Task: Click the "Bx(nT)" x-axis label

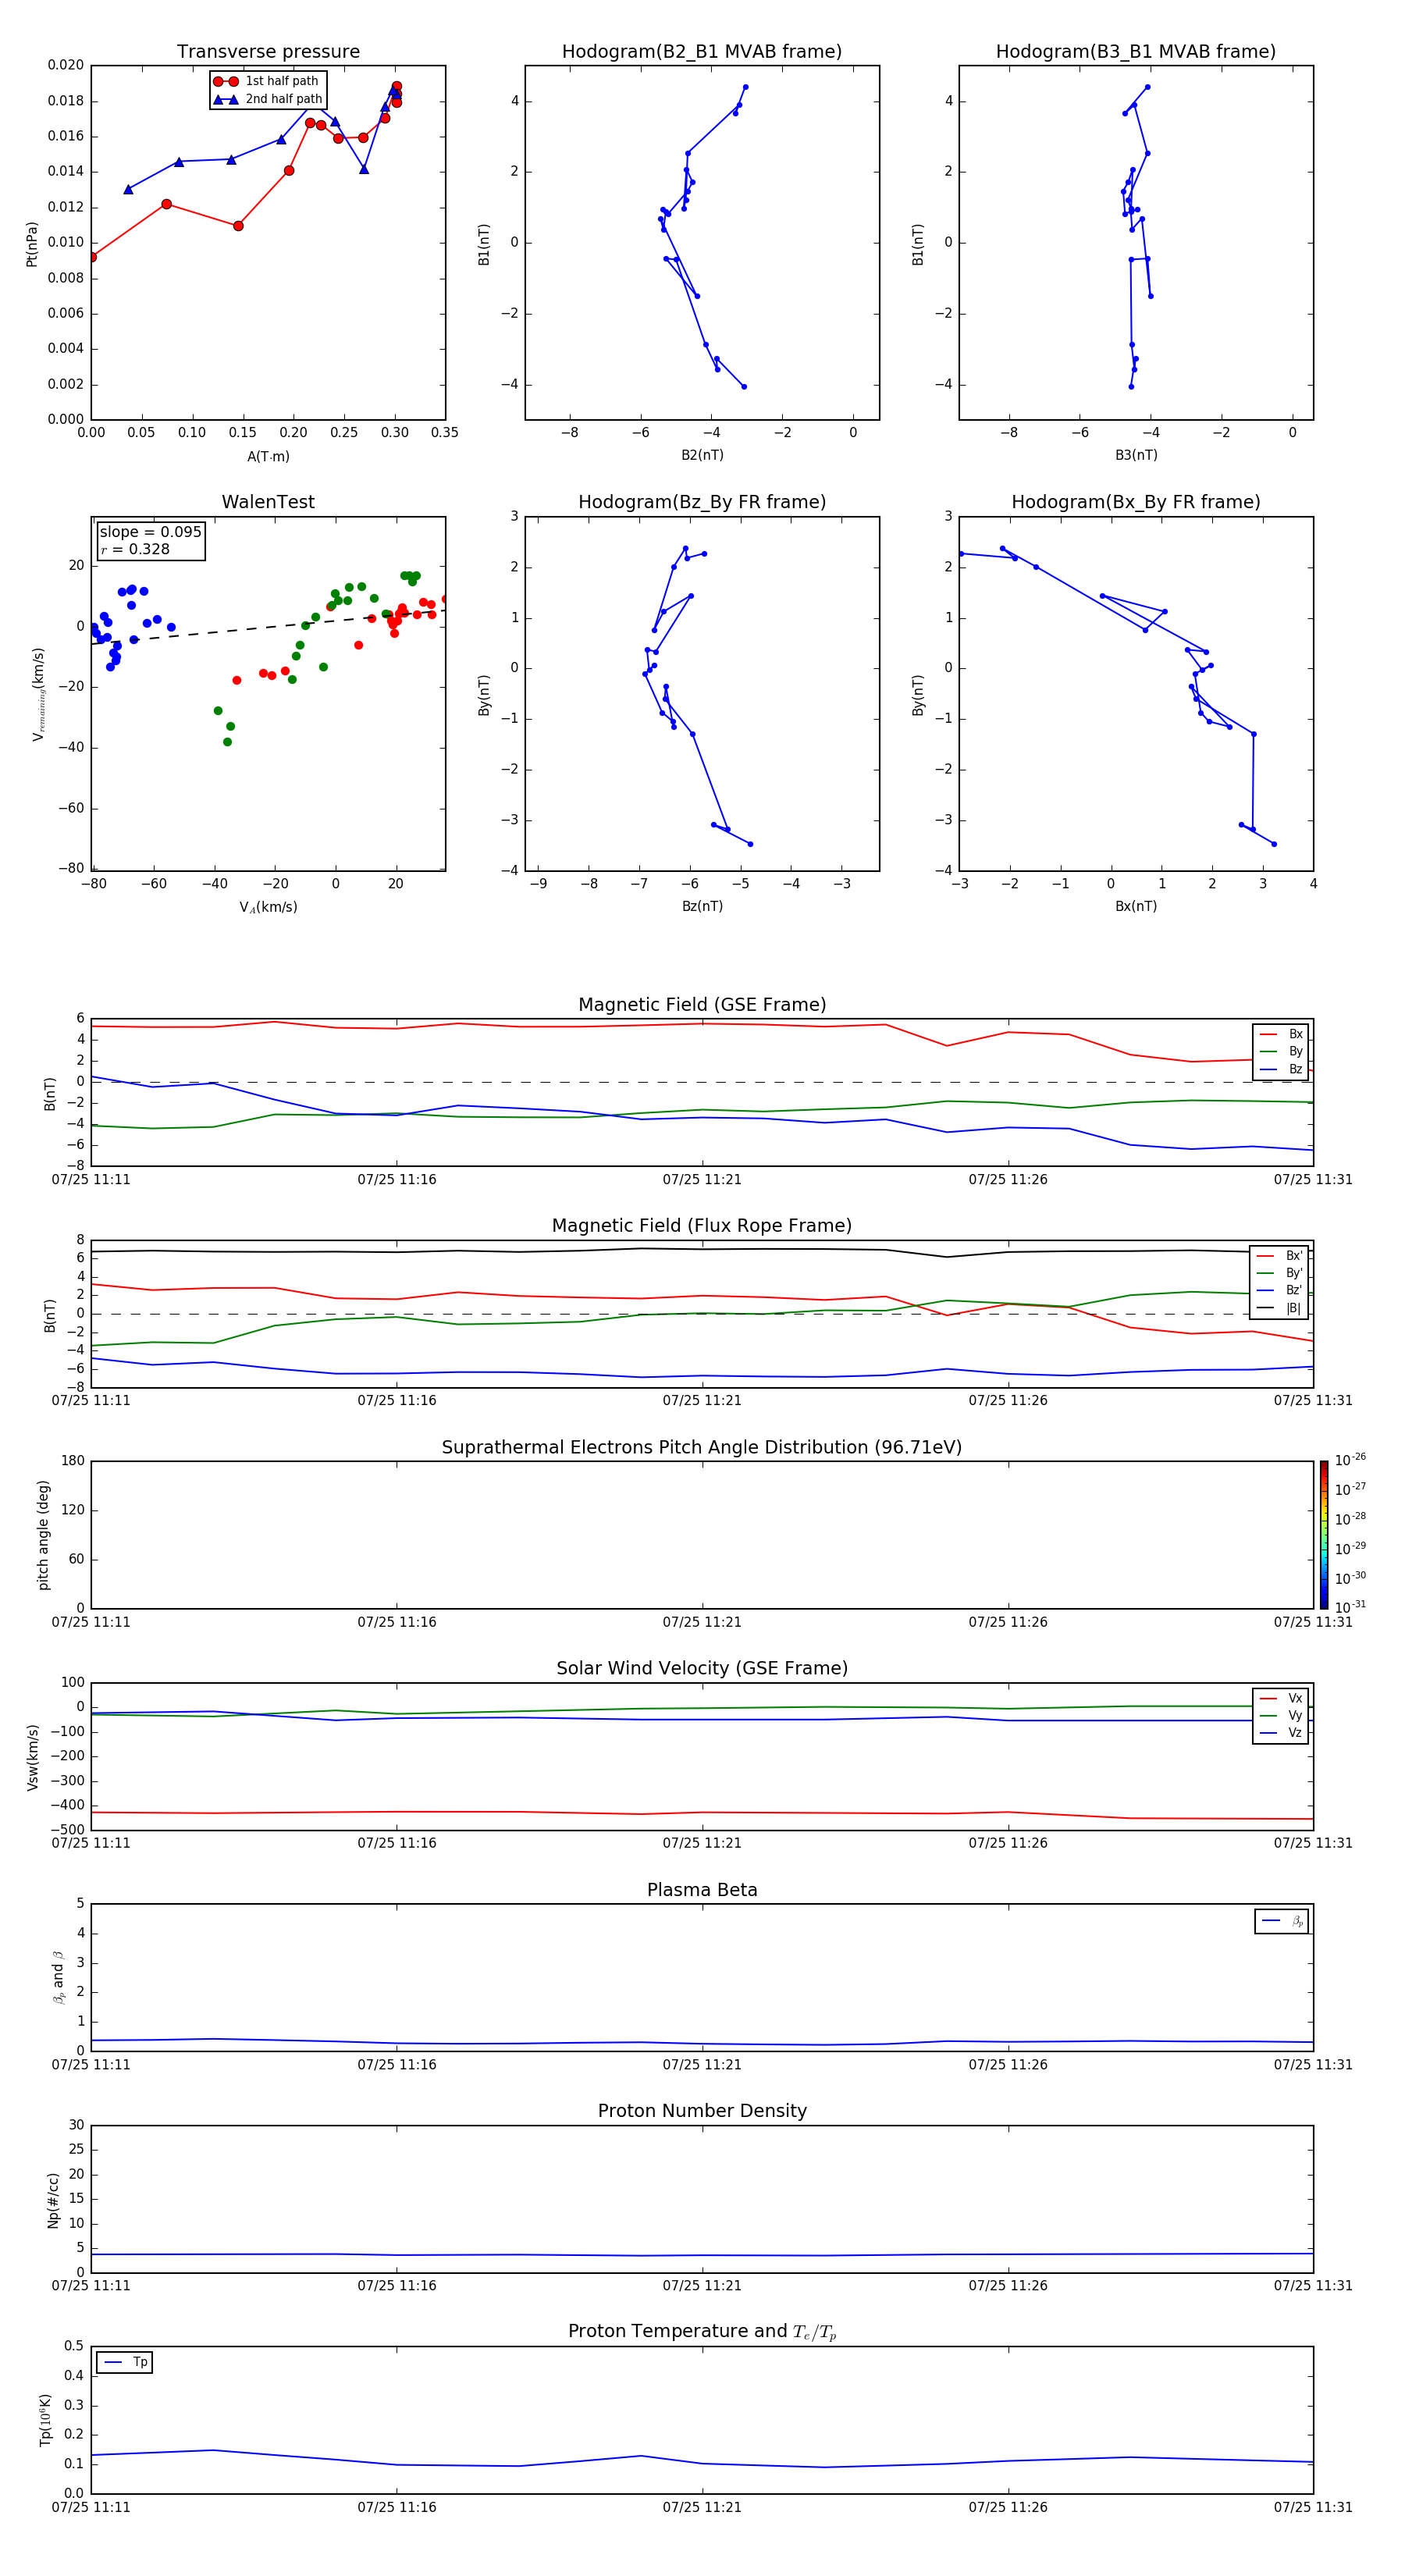Action: [1136, 906]
